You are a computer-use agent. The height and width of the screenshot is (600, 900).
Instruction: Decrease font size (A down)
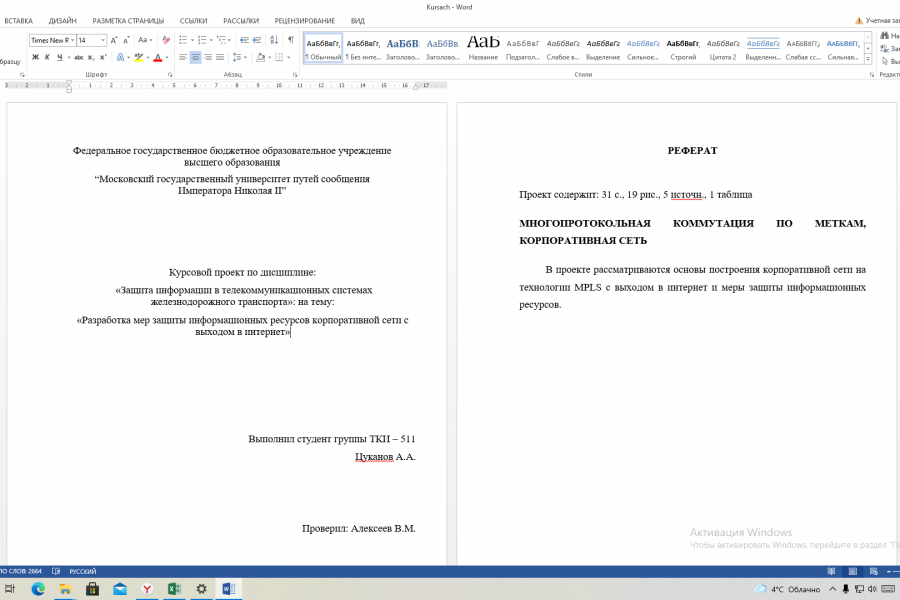(x=126, y=40)
